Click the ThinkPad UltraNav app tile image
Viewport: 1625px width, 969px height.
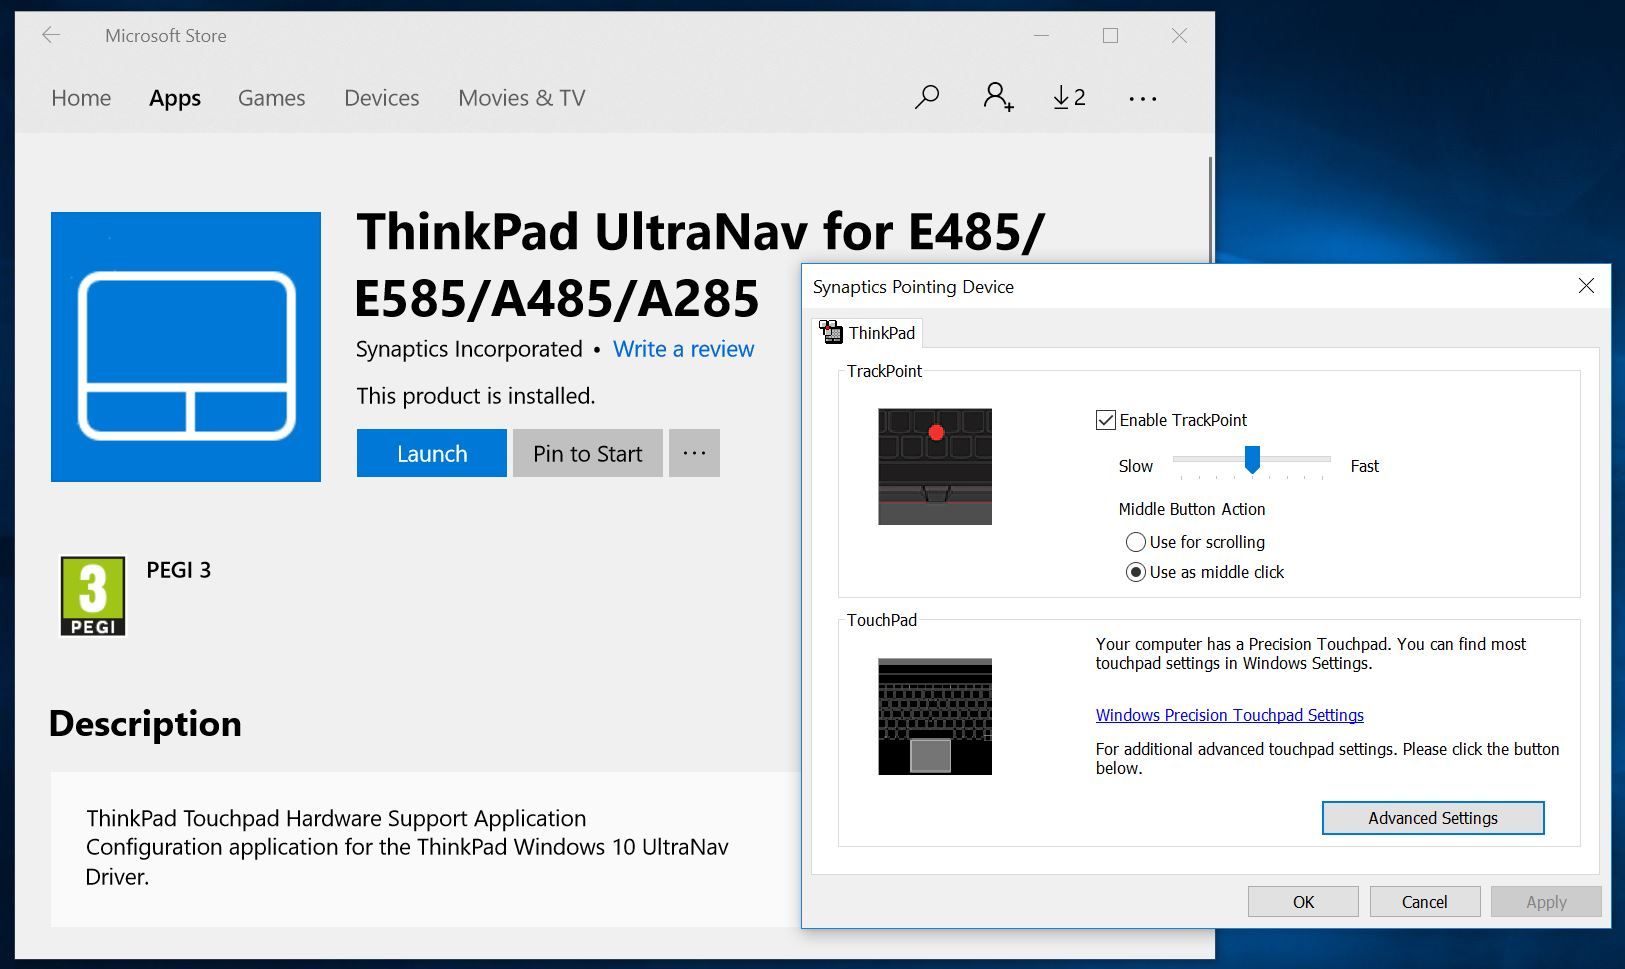tap(186, 346)
